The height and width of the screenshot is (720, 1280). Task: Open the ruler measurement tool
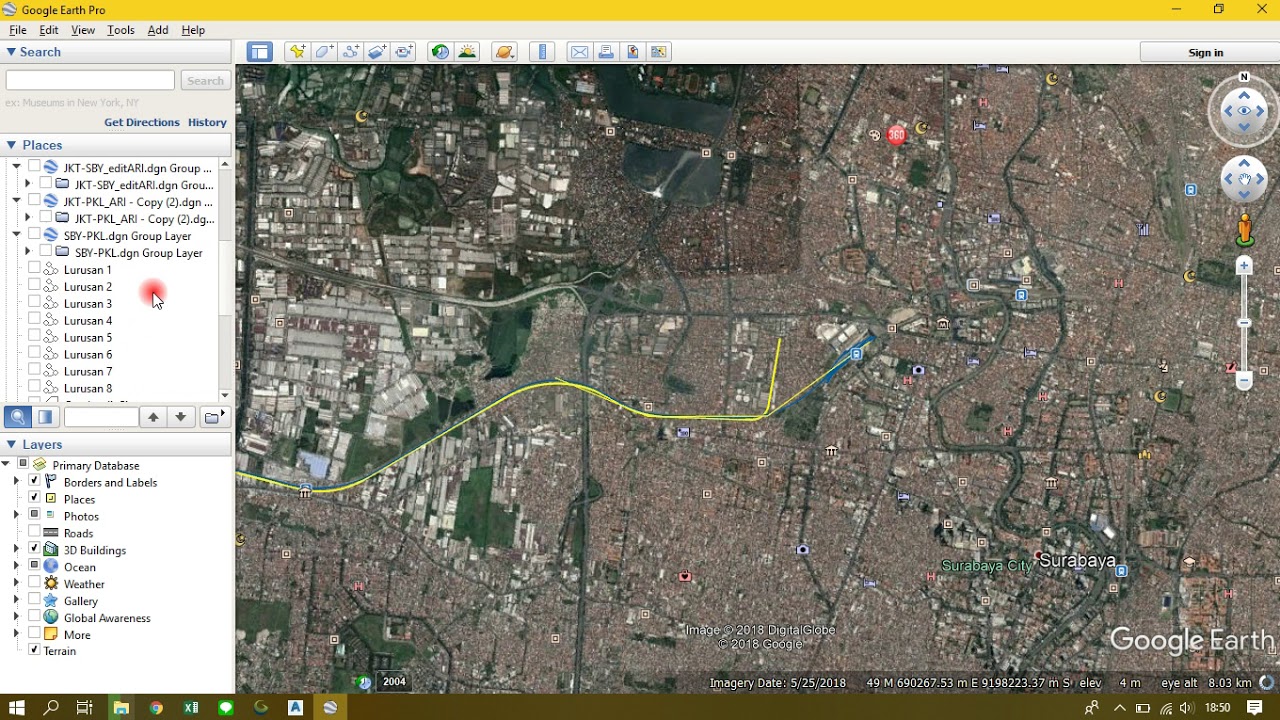[x=542, y=52]
